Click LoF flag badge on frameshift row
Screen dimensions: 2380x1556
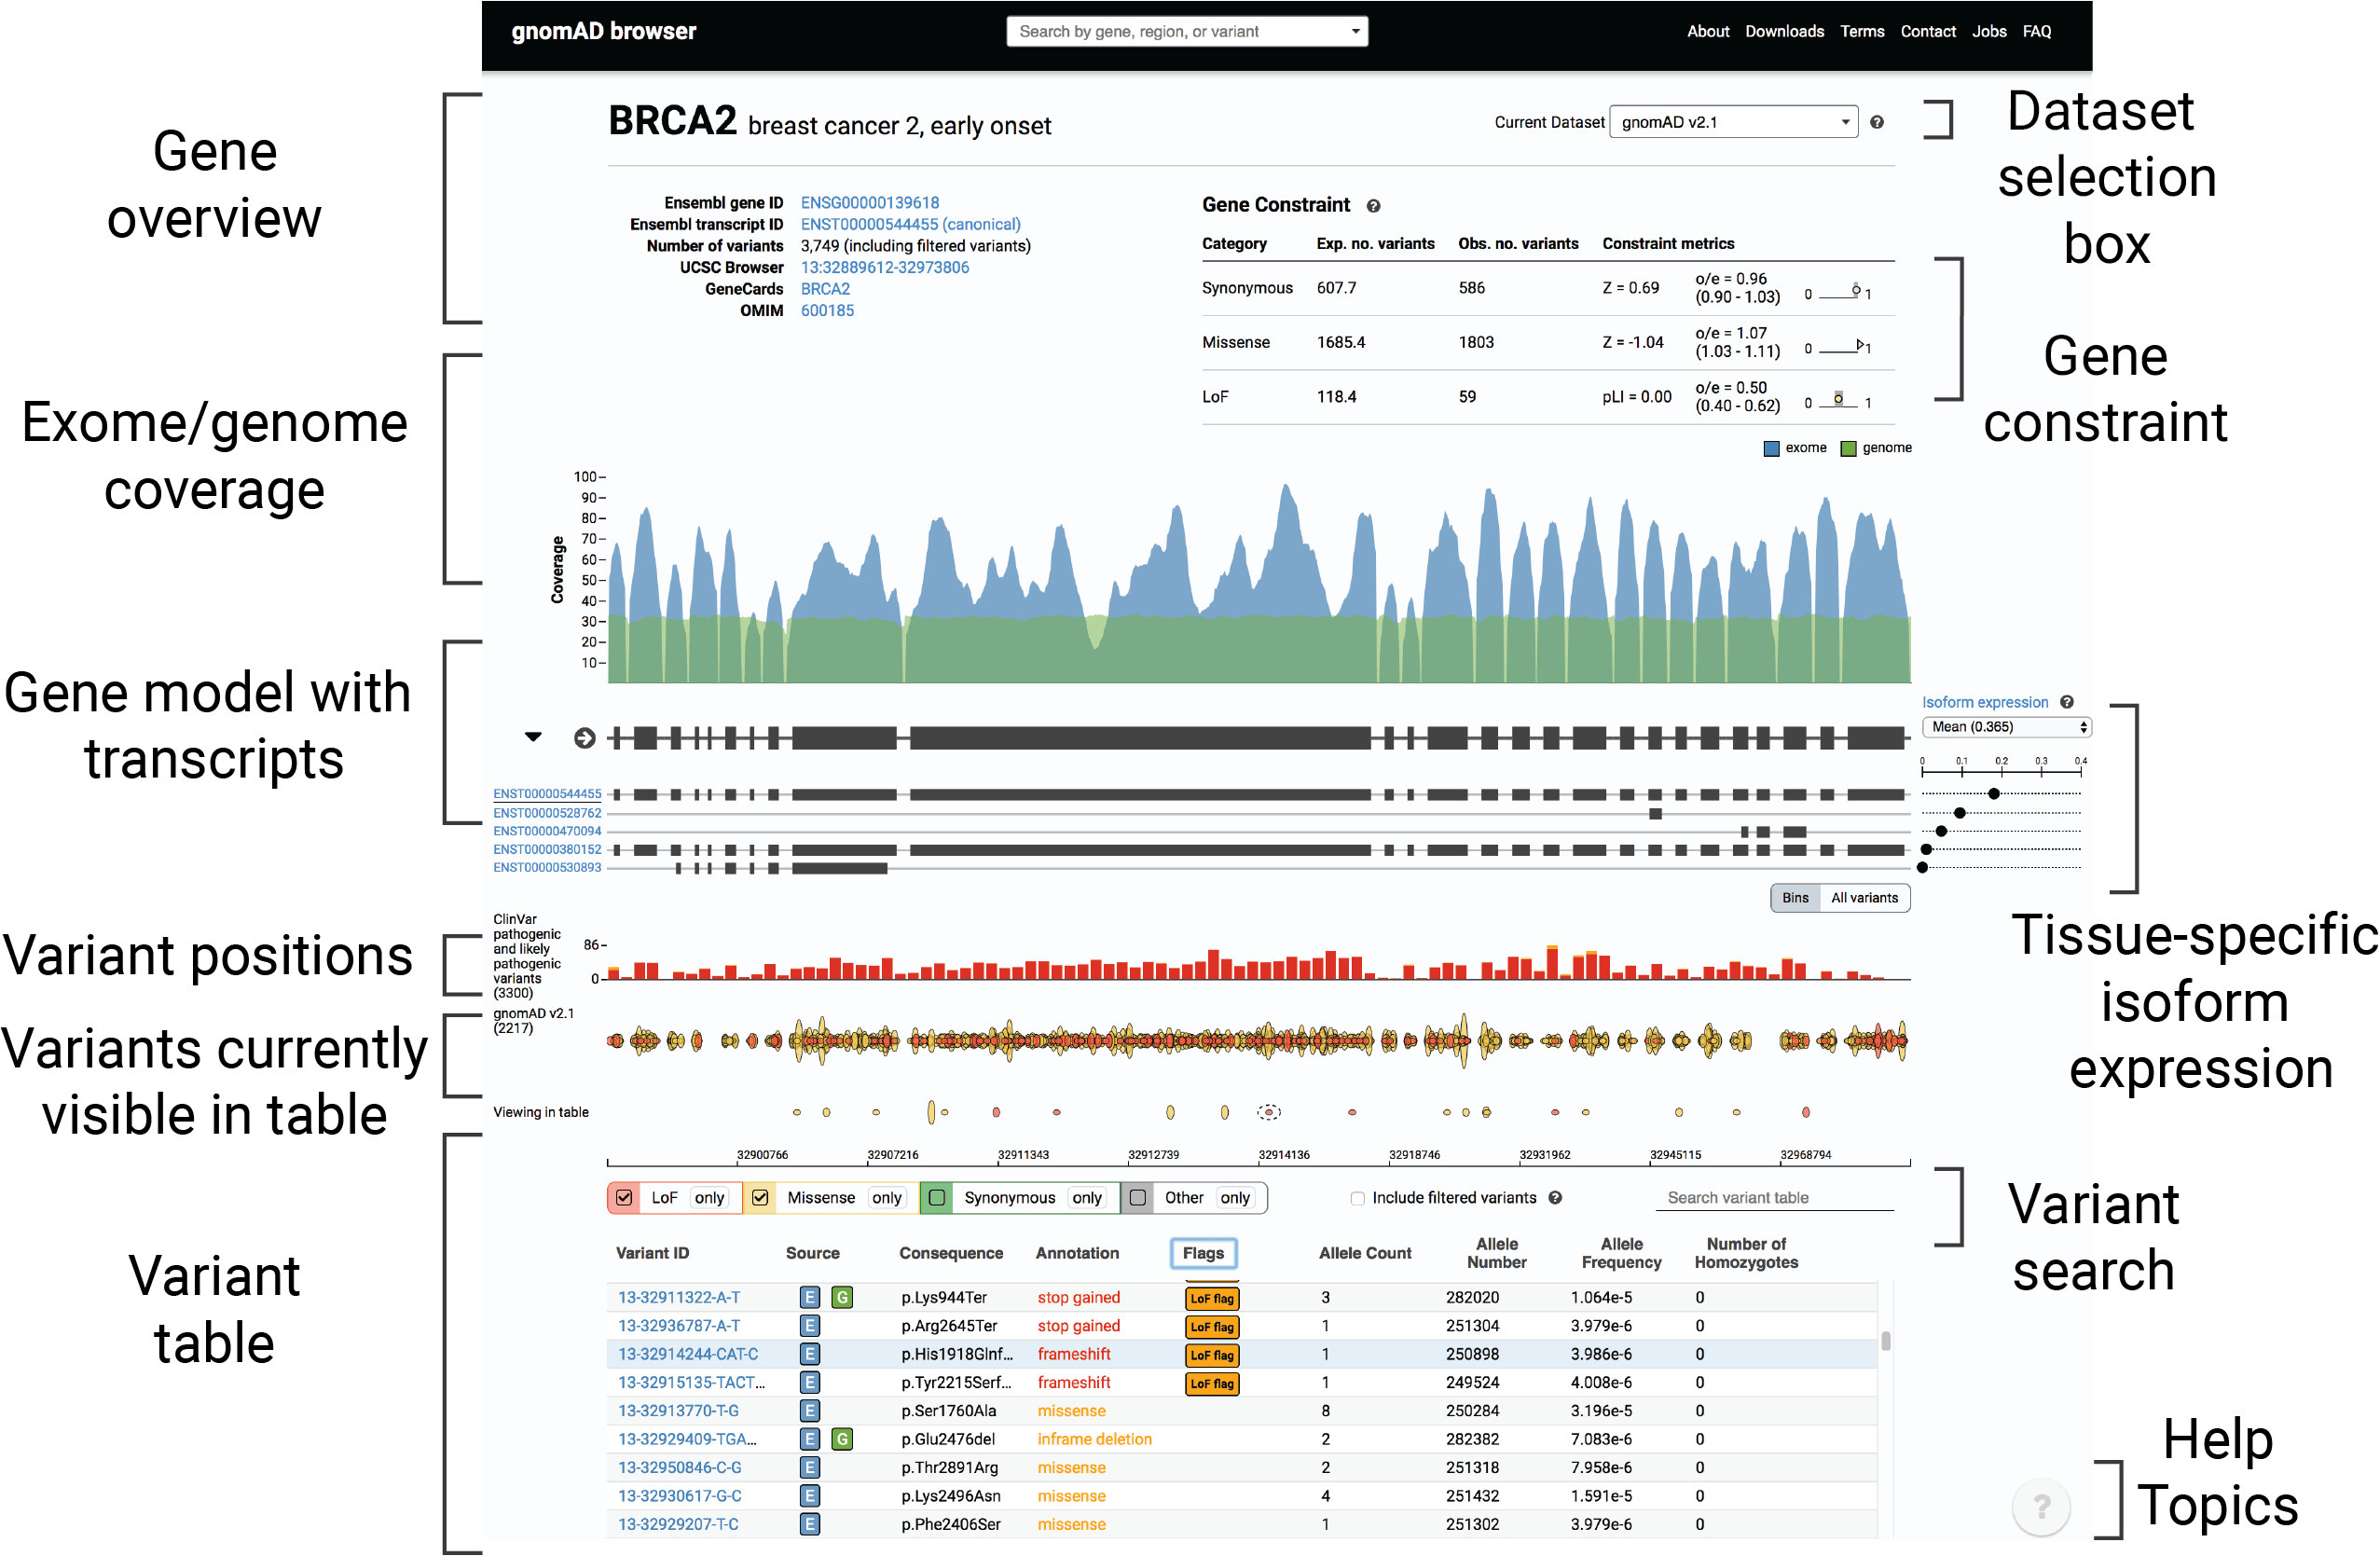click(x=1211, y=1354)
